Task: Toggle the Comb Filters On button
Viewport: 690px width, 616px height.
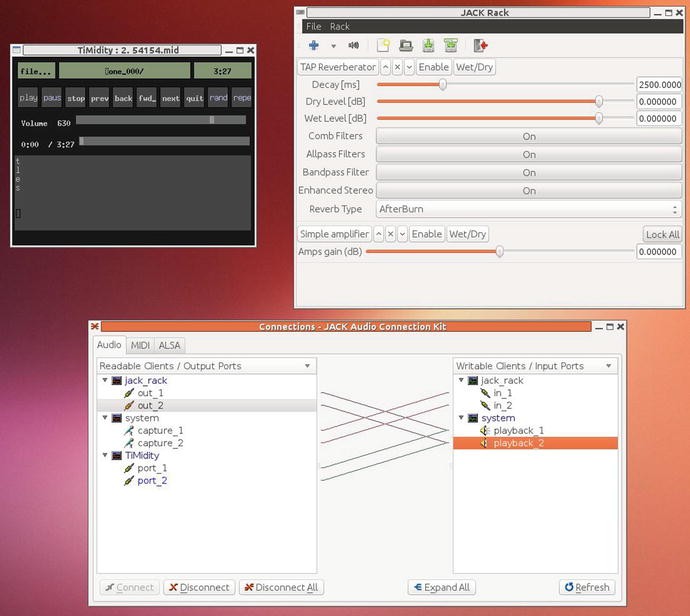Action: coord(529,136)
